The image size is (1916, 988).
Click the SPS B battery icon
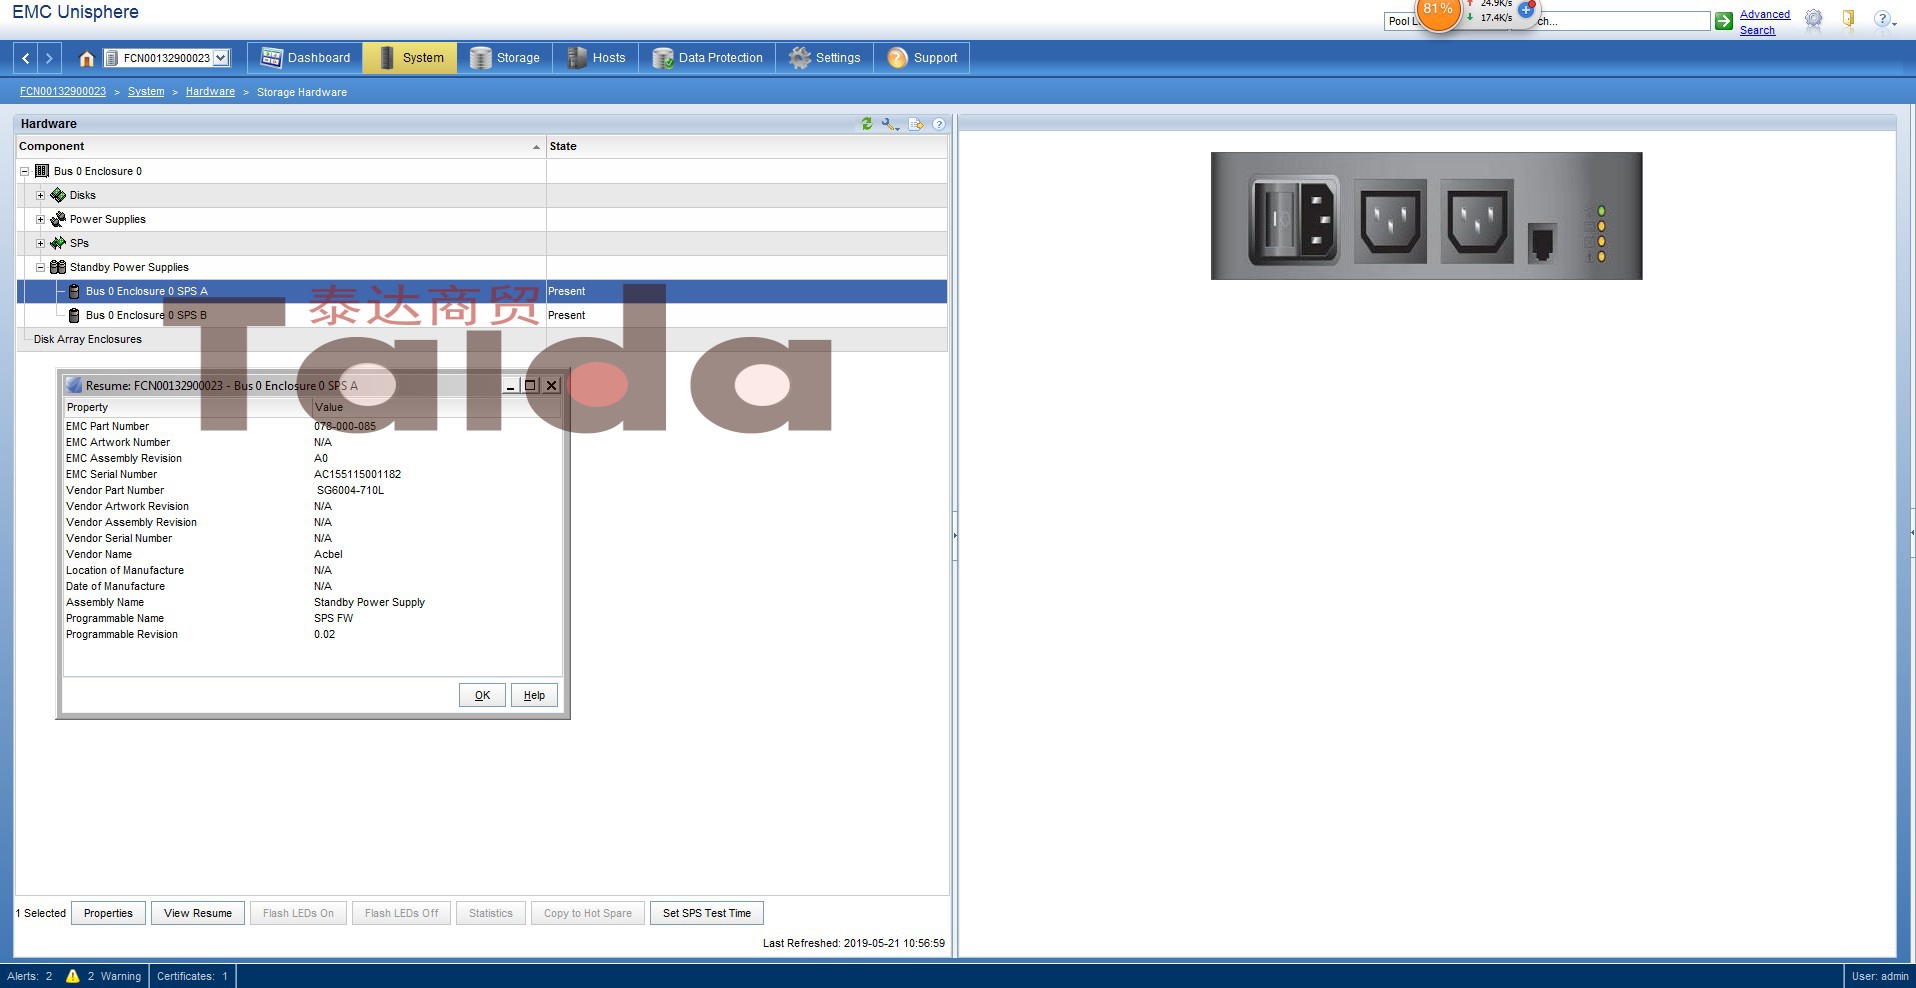74,316
